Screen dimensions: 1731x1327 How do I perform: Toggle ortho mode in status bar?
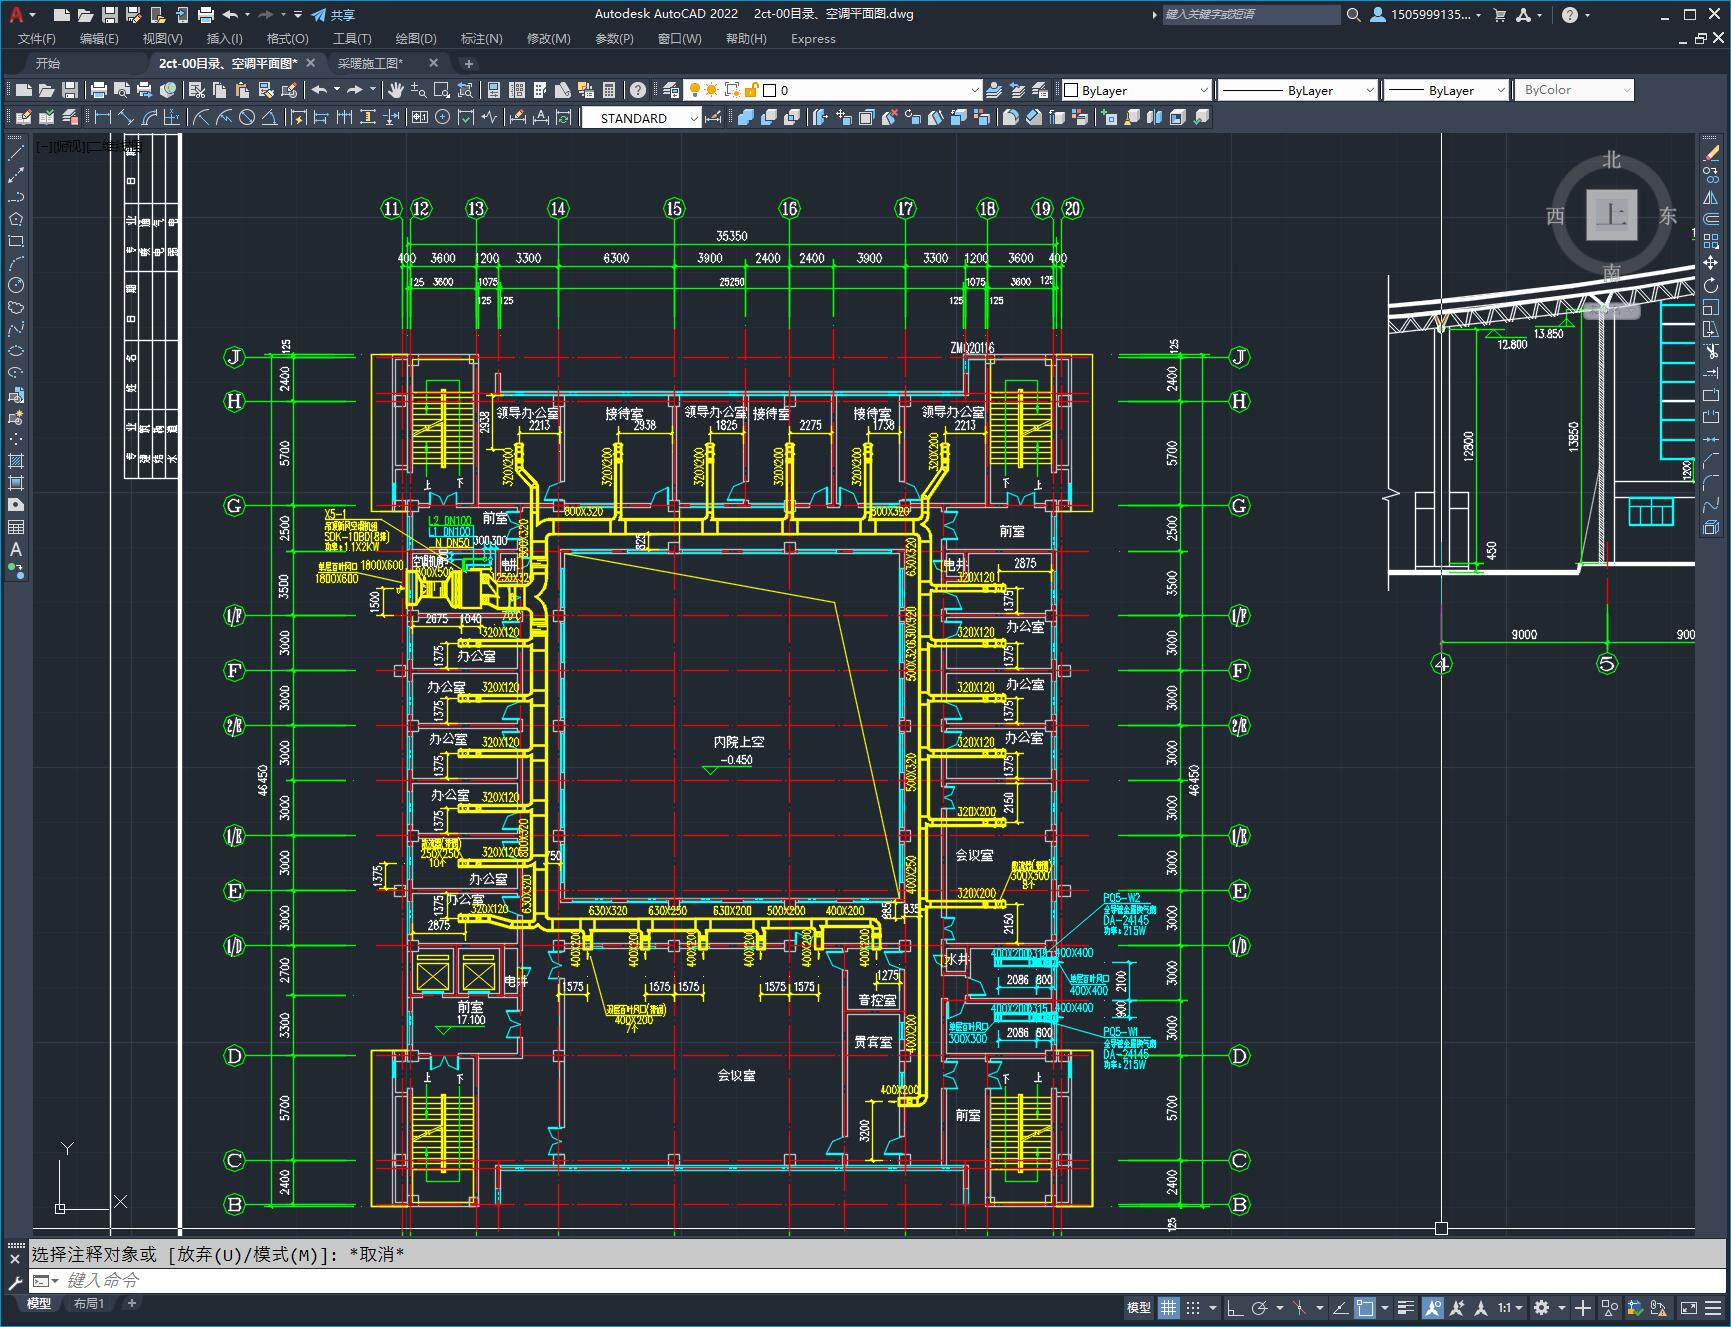1235,1307
